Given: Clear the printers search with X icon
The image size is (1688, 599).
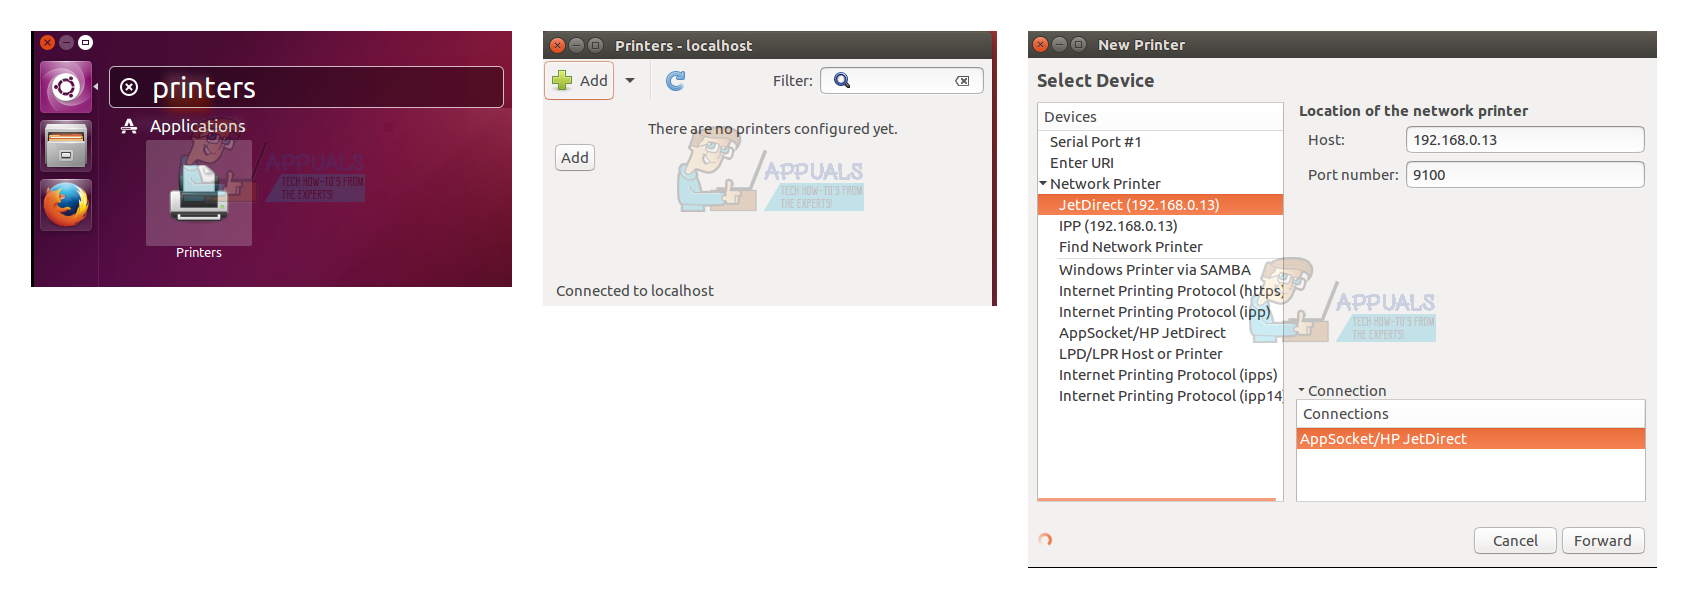Looking at the screenshot, I should pos(129,88).
